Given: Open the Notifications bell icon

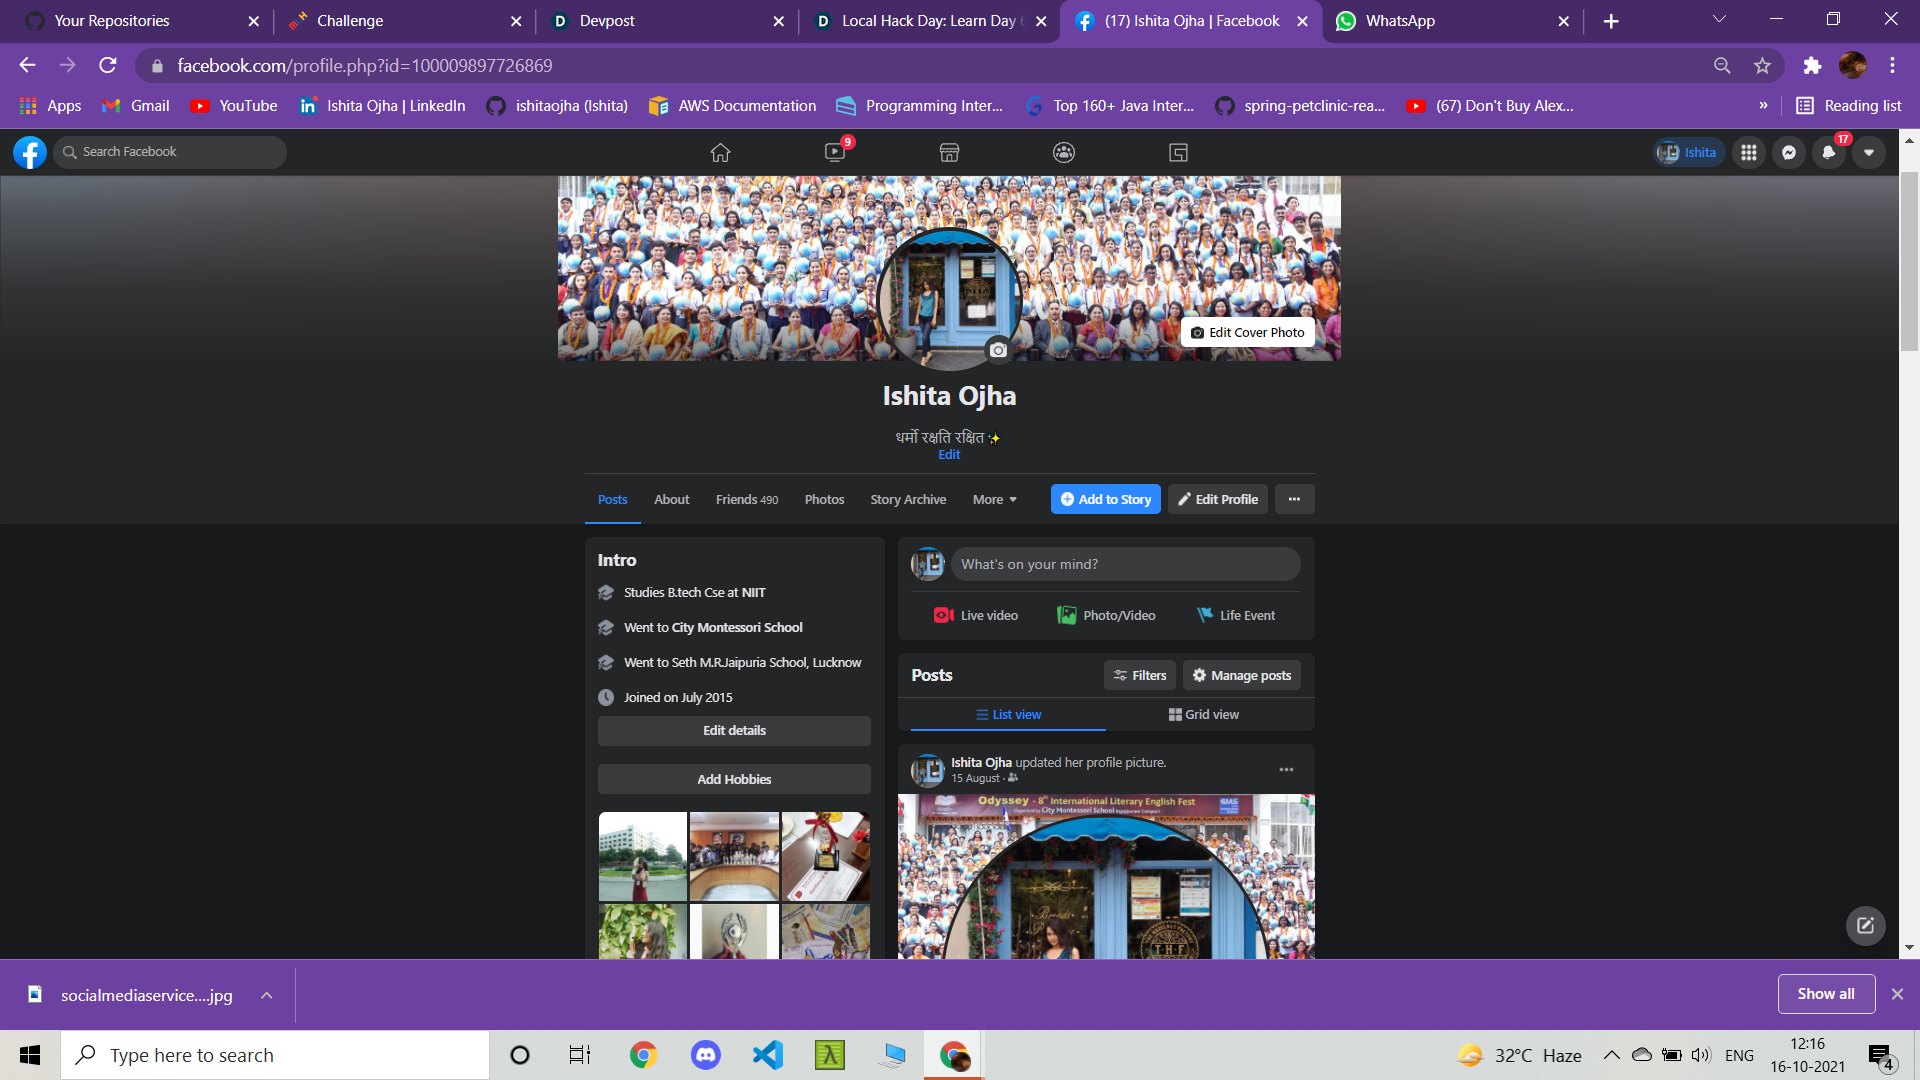Looking at the screenshot, I should pyautogui.click(x=1829, y=152).
